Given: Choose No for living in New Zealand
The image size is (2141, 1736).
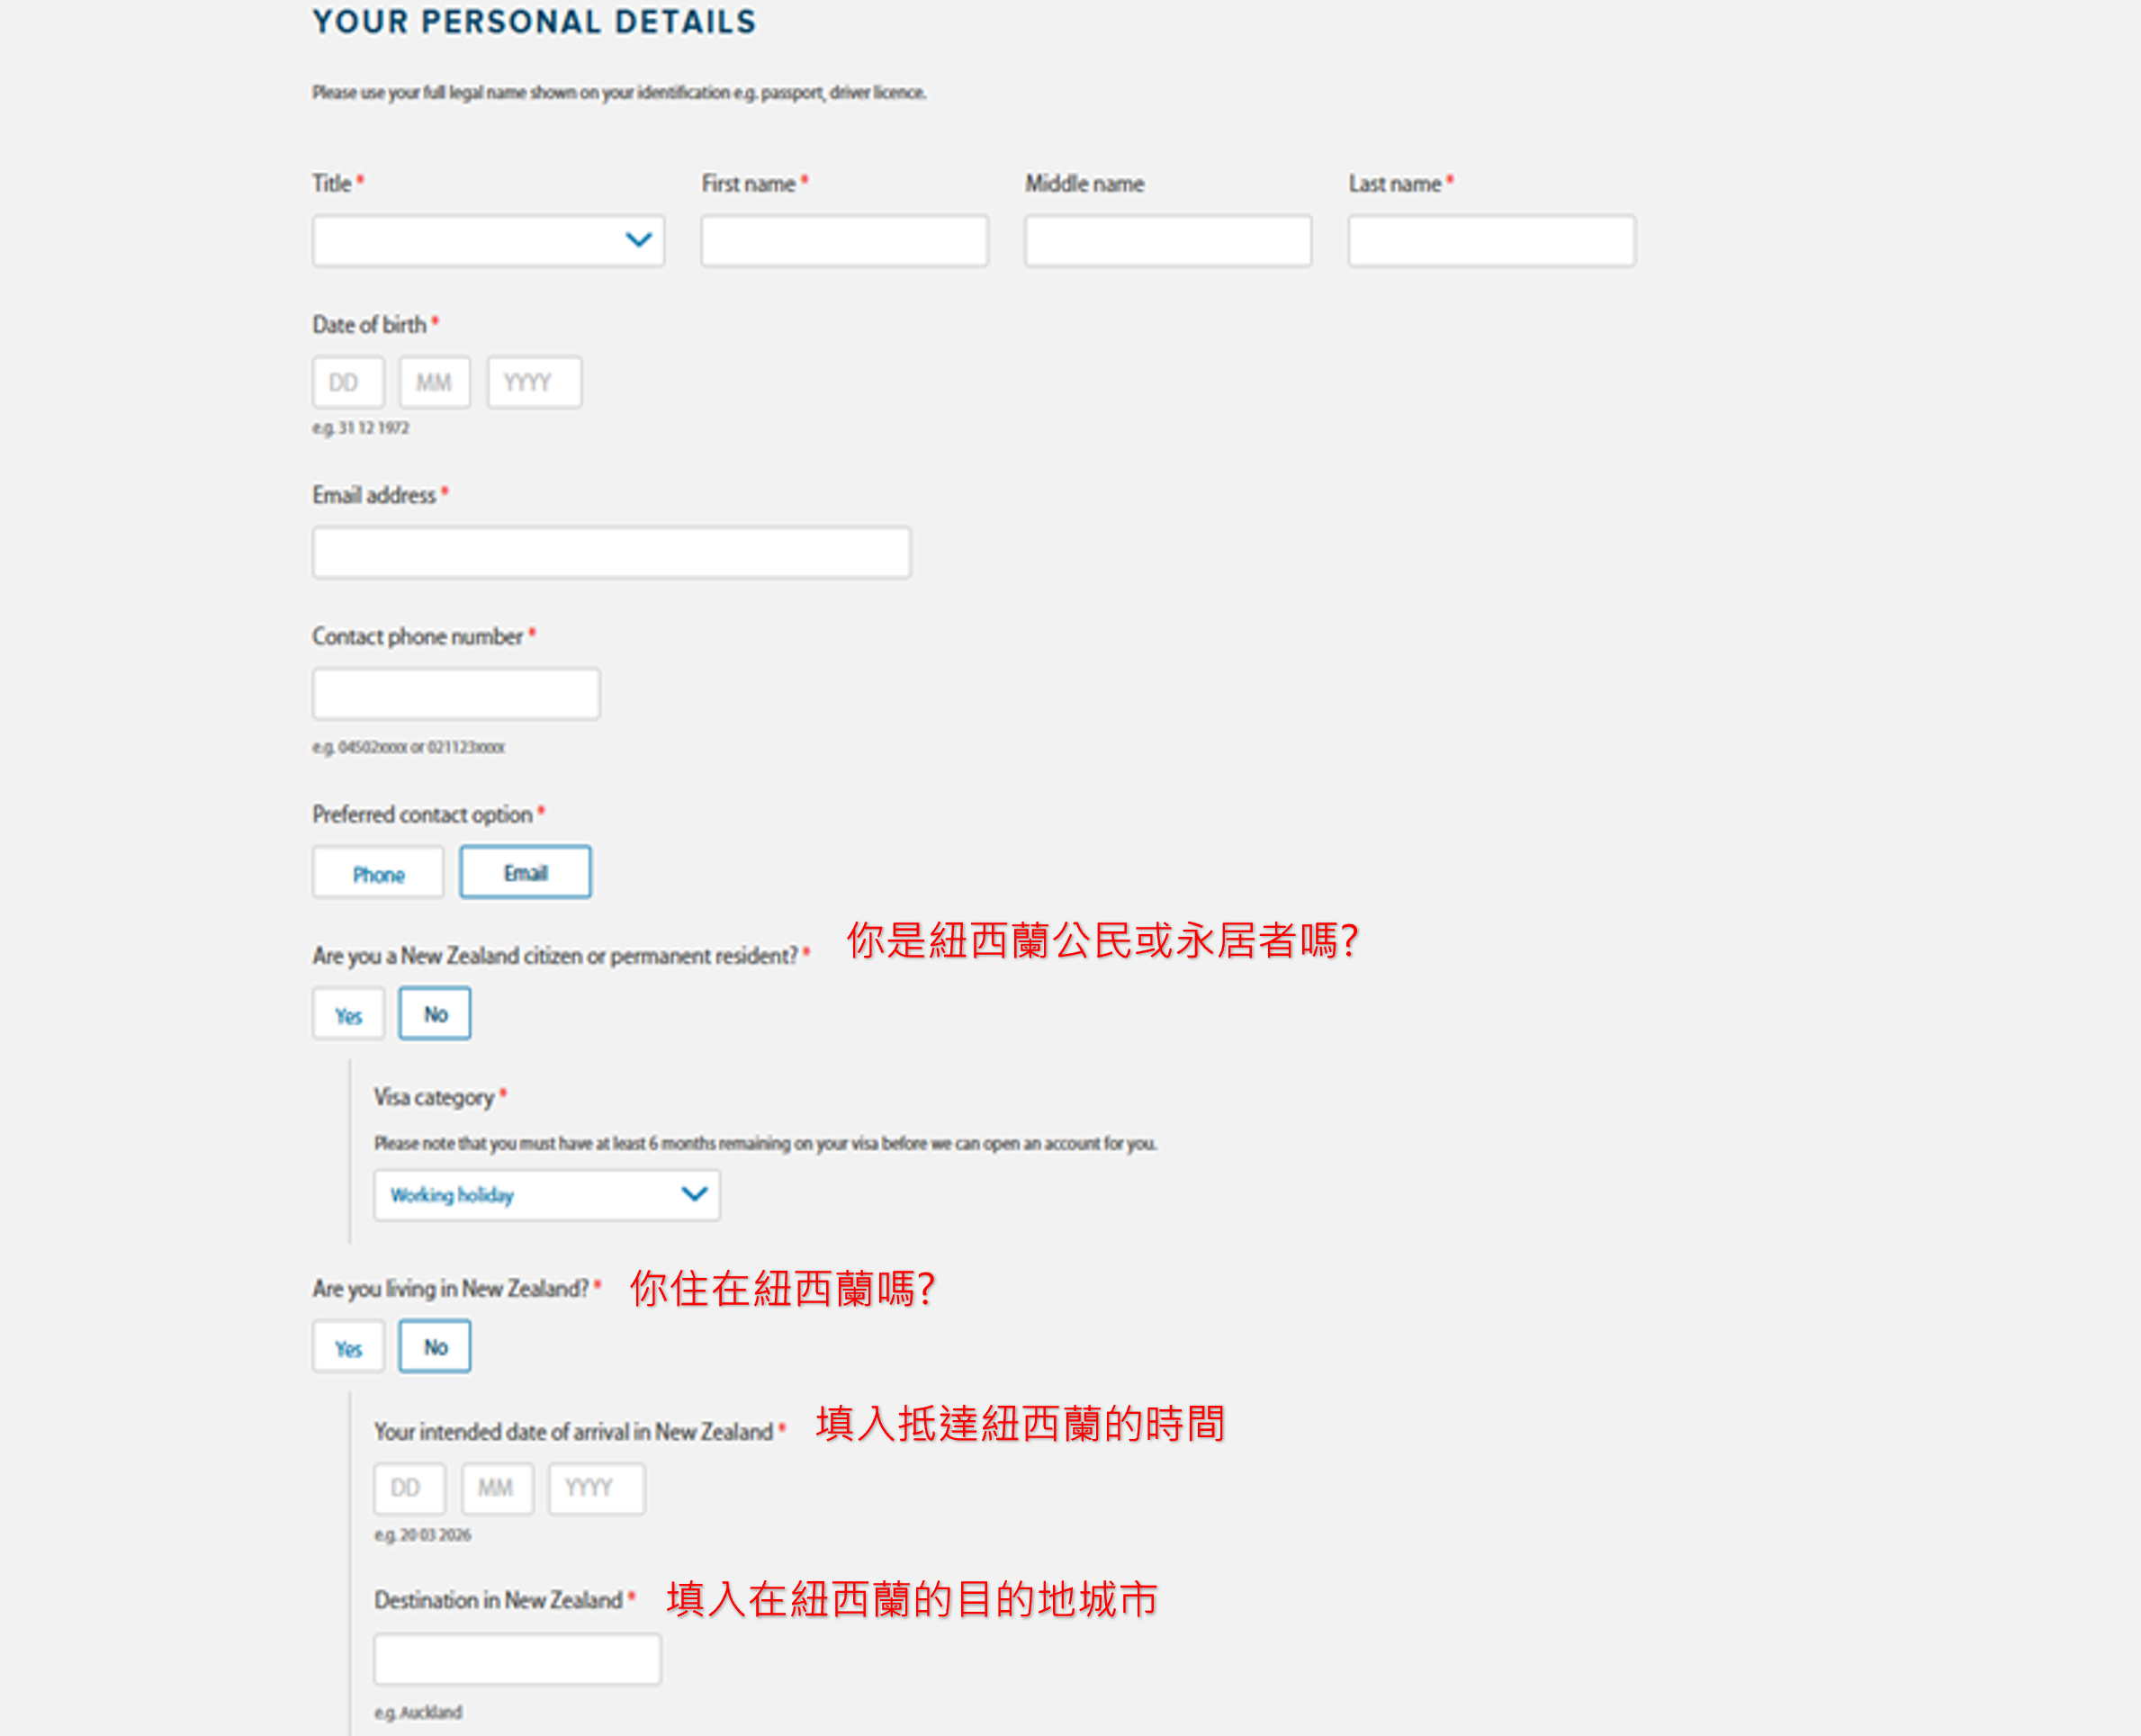Looking at the screenshot, I should 435,1347.
